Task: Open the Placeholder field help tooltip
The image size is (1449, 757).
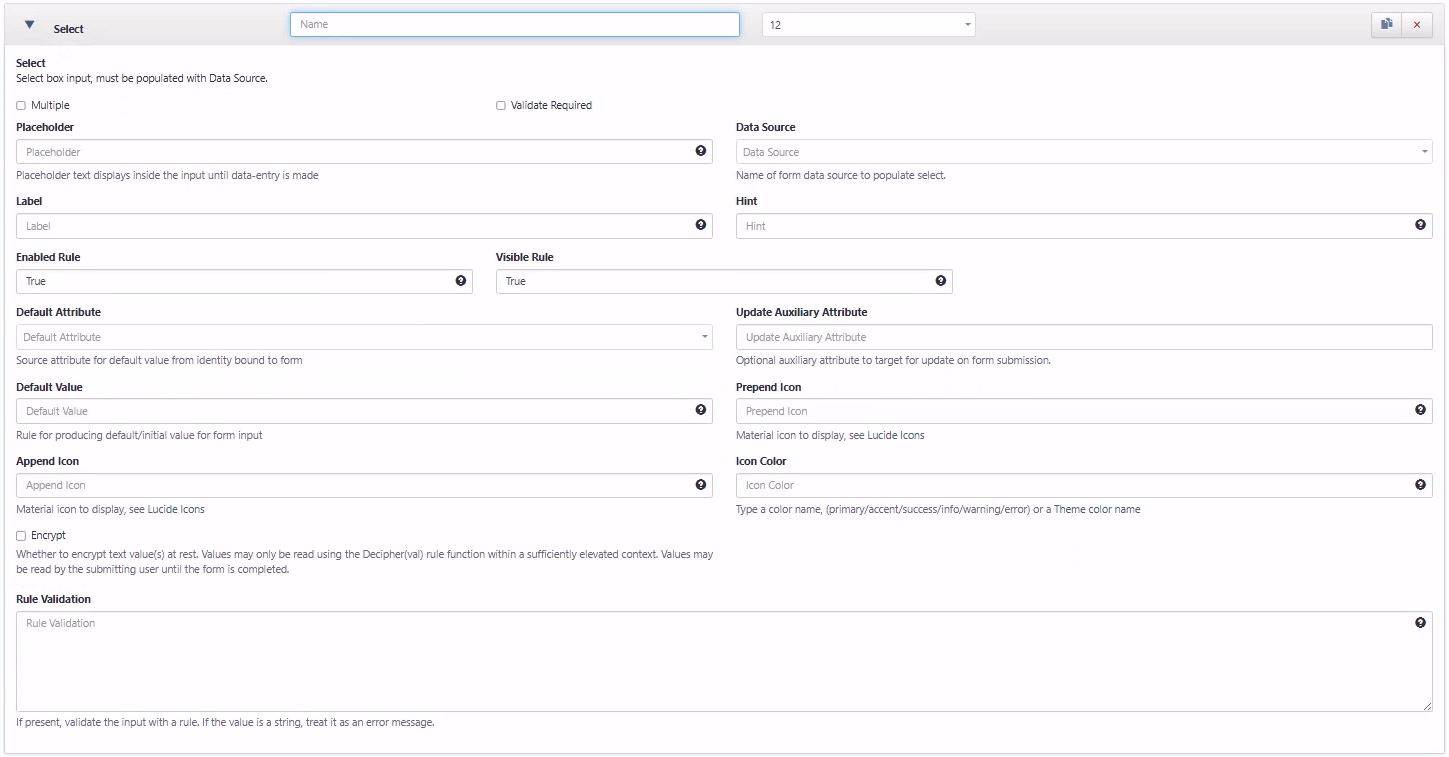Action: tap(700, 150)
